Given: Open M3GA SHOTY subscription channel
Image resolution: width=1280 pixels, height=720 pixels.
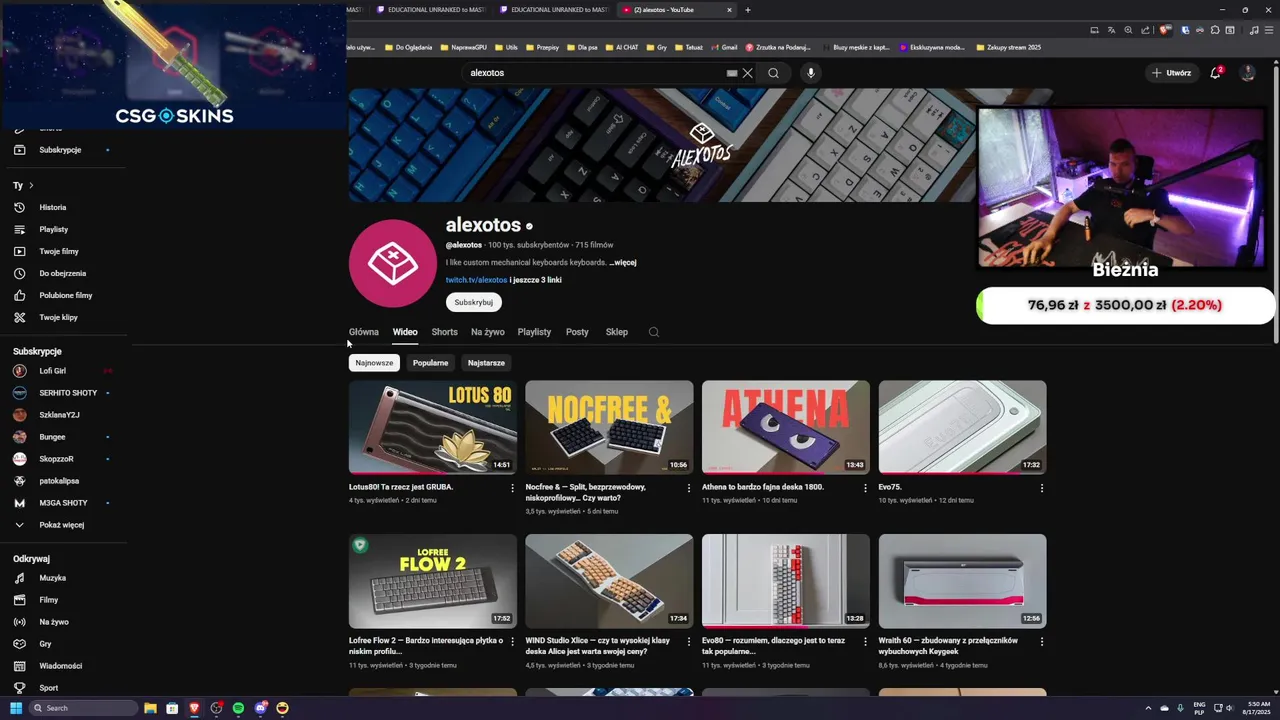Looking at the screenshot, I should click(65, 503).
